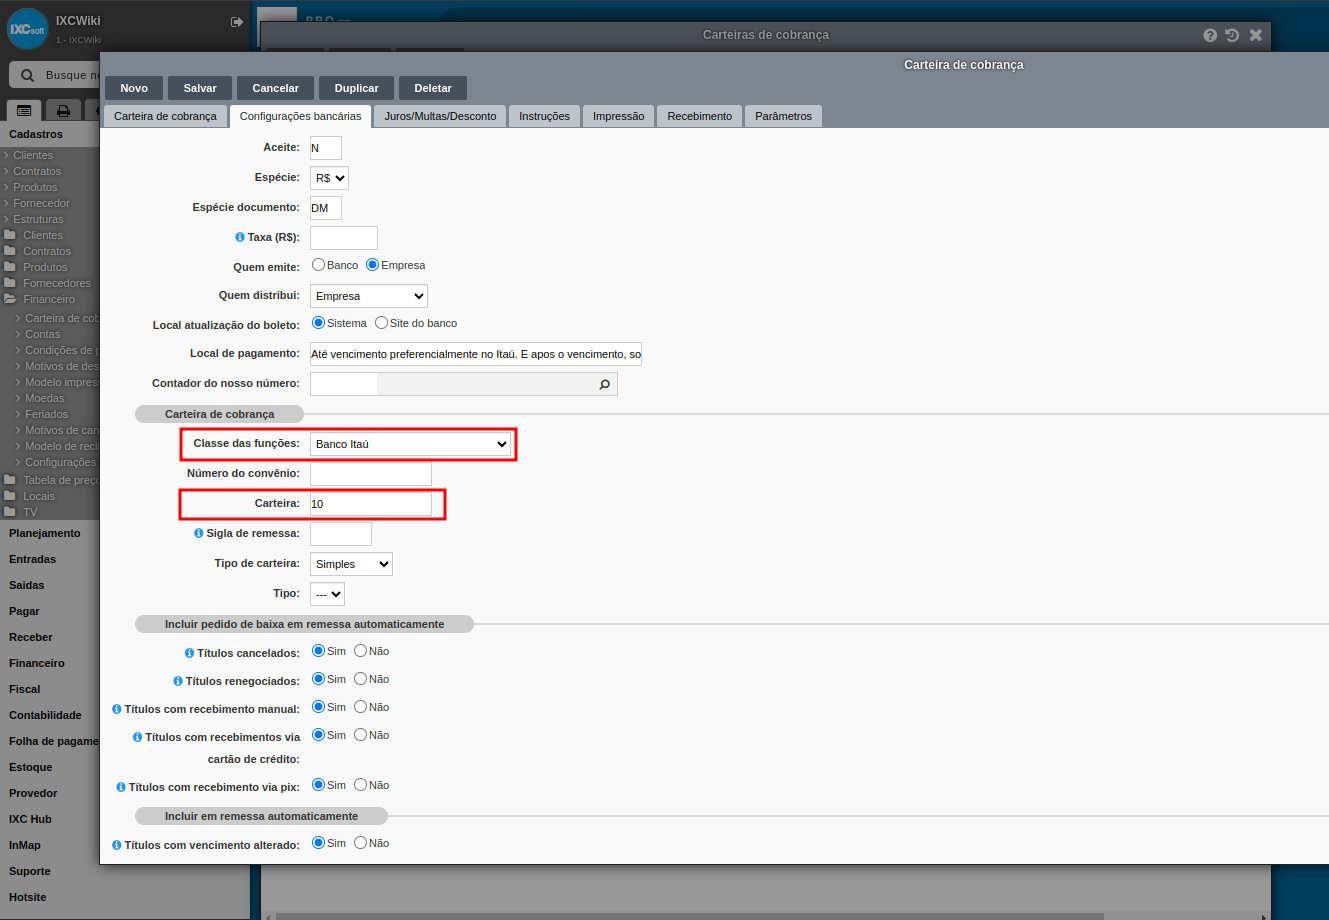Click the search magnifier in Contador do nosso número
Screen dimensions: 1329x920
click(x=604, y=384)
